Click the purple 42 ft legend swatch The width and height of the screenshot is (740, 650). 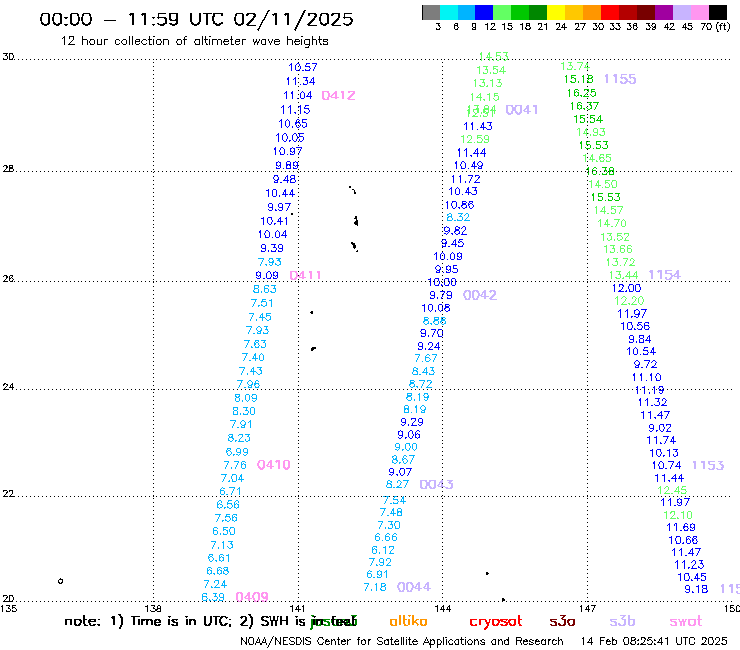(x=664, y=12)
